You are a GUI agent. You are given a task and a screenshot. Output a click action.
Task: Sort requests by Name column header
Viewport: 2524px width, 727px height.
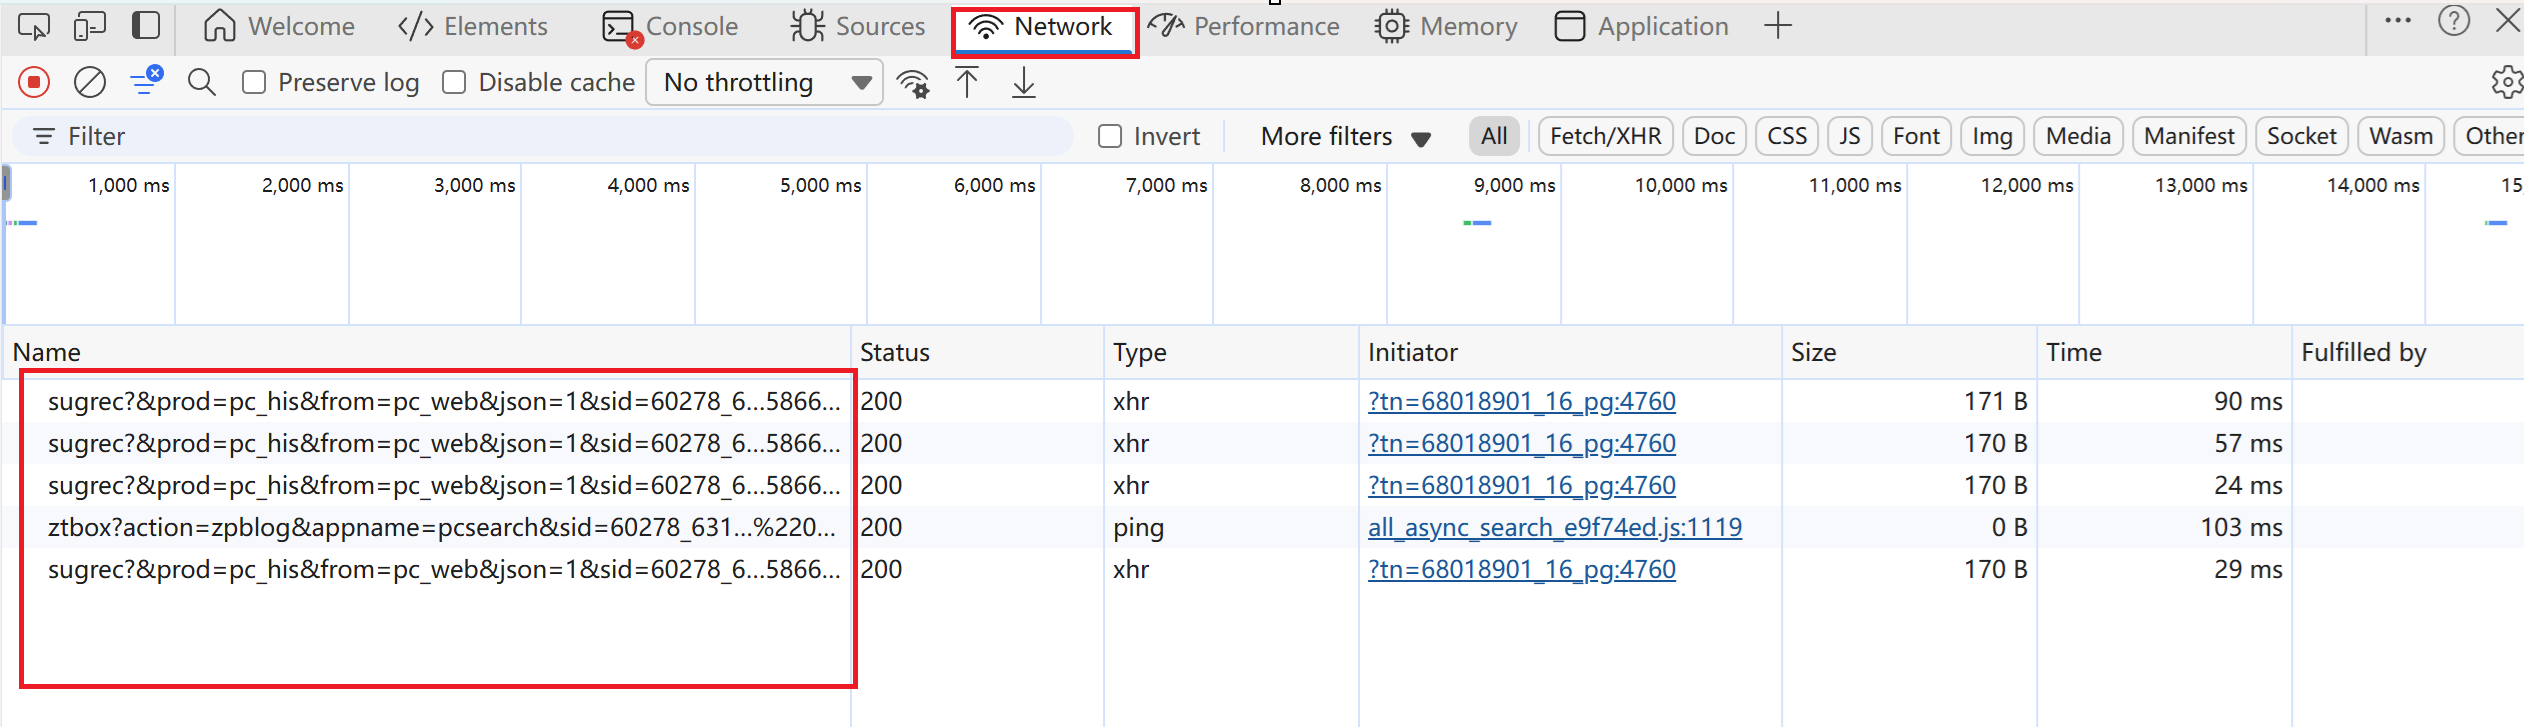(x=428, y=352)
